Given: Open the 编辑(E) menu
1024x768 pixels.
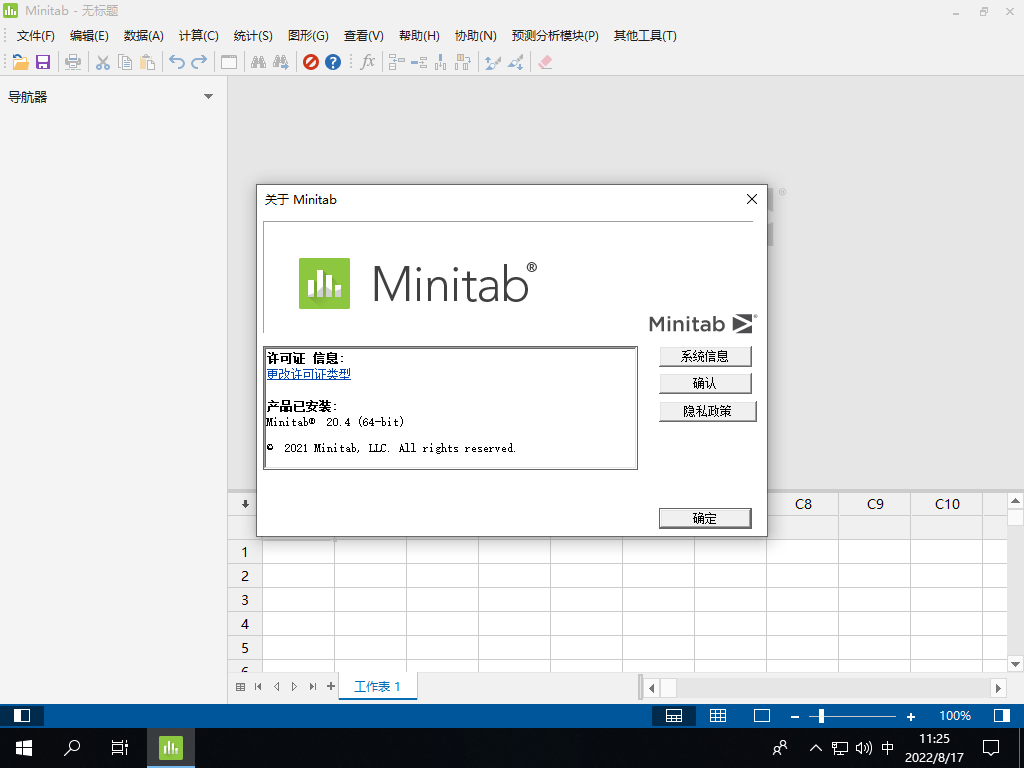Looking at the screenshot, I should click(89, 36).
